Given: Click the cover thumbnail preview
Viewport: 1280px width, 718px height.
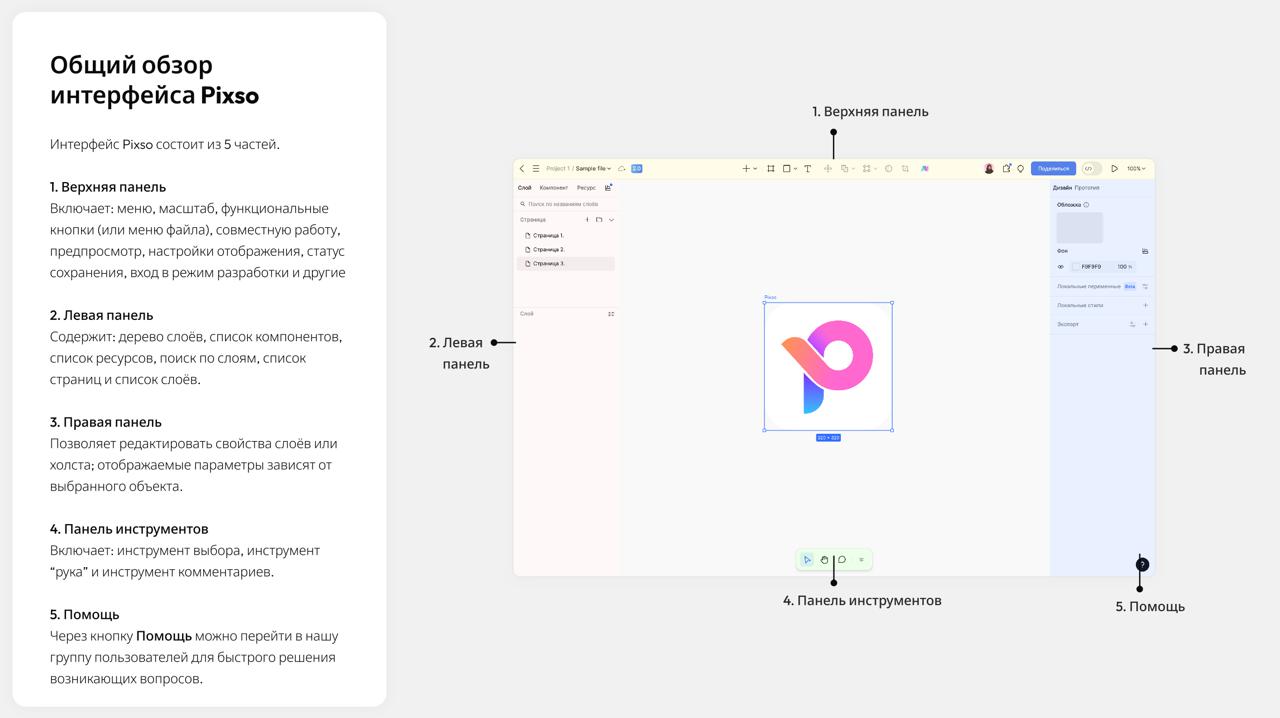Looking at the screenshot, I should 1080,228.
